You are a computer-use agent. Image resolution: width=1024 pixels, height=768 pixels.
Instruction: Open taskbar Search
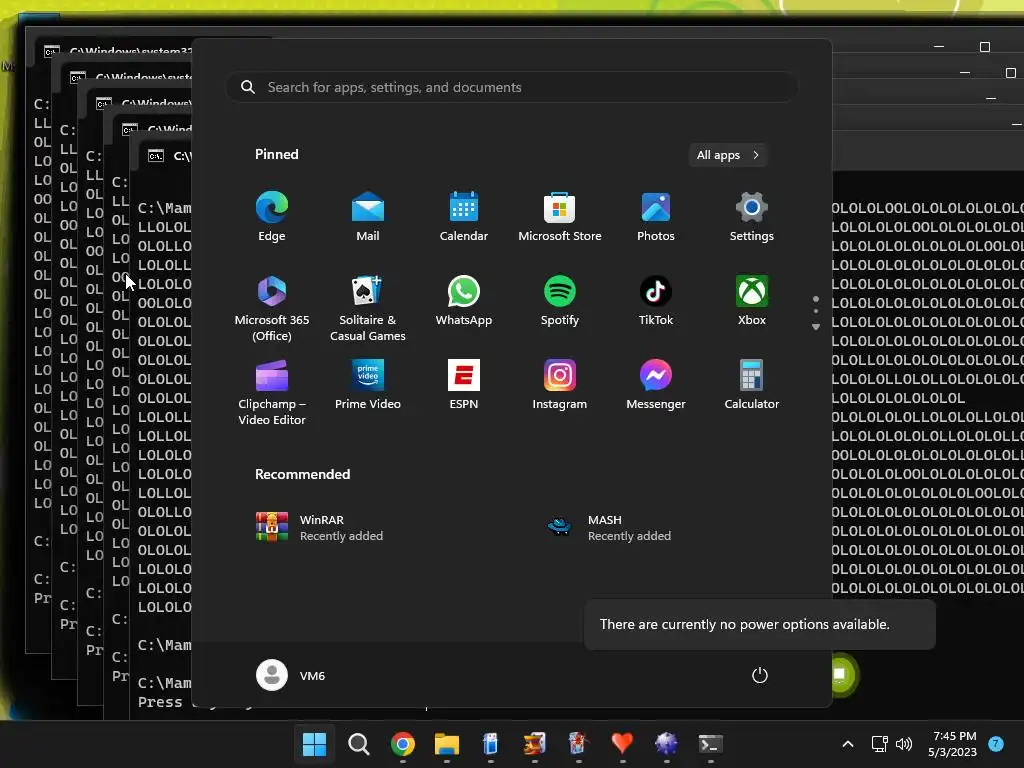tap(359, 744)
